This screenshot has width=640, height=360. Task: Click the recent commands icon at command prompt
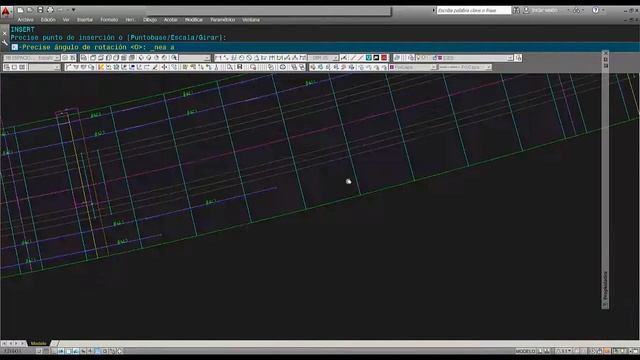pos(15,47)
